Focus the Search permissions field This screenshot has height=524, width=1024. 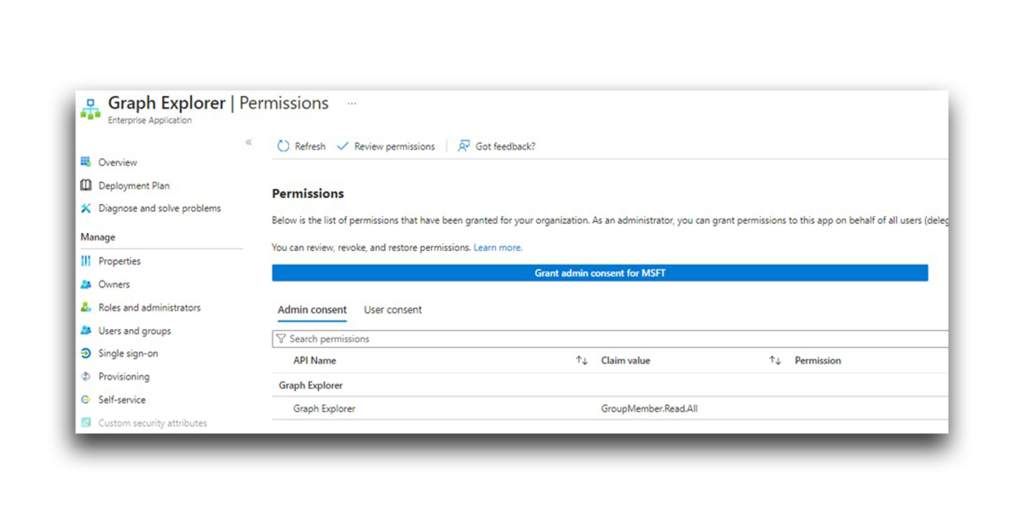tap(610, 338)
